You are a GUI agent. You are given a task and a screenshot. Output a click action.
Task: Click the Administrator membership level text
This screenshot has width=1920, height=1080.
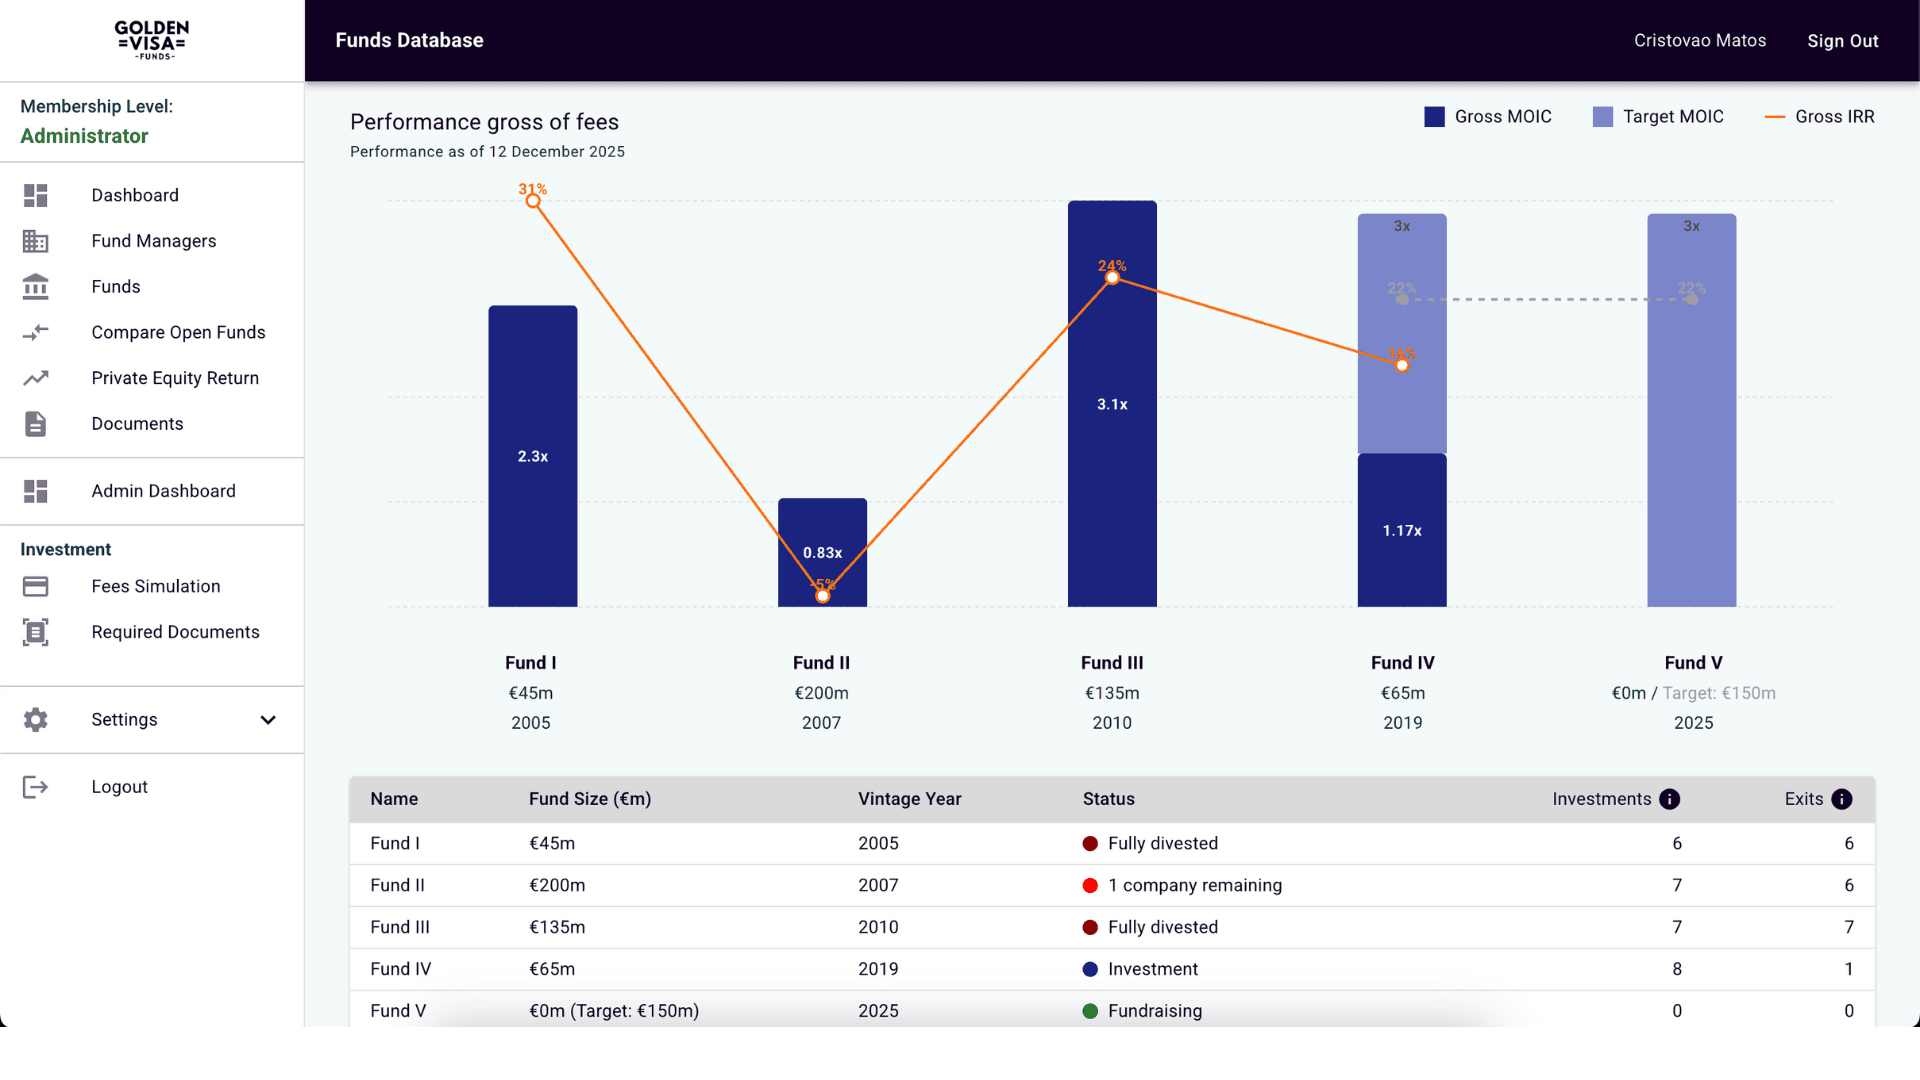(84, 136)
